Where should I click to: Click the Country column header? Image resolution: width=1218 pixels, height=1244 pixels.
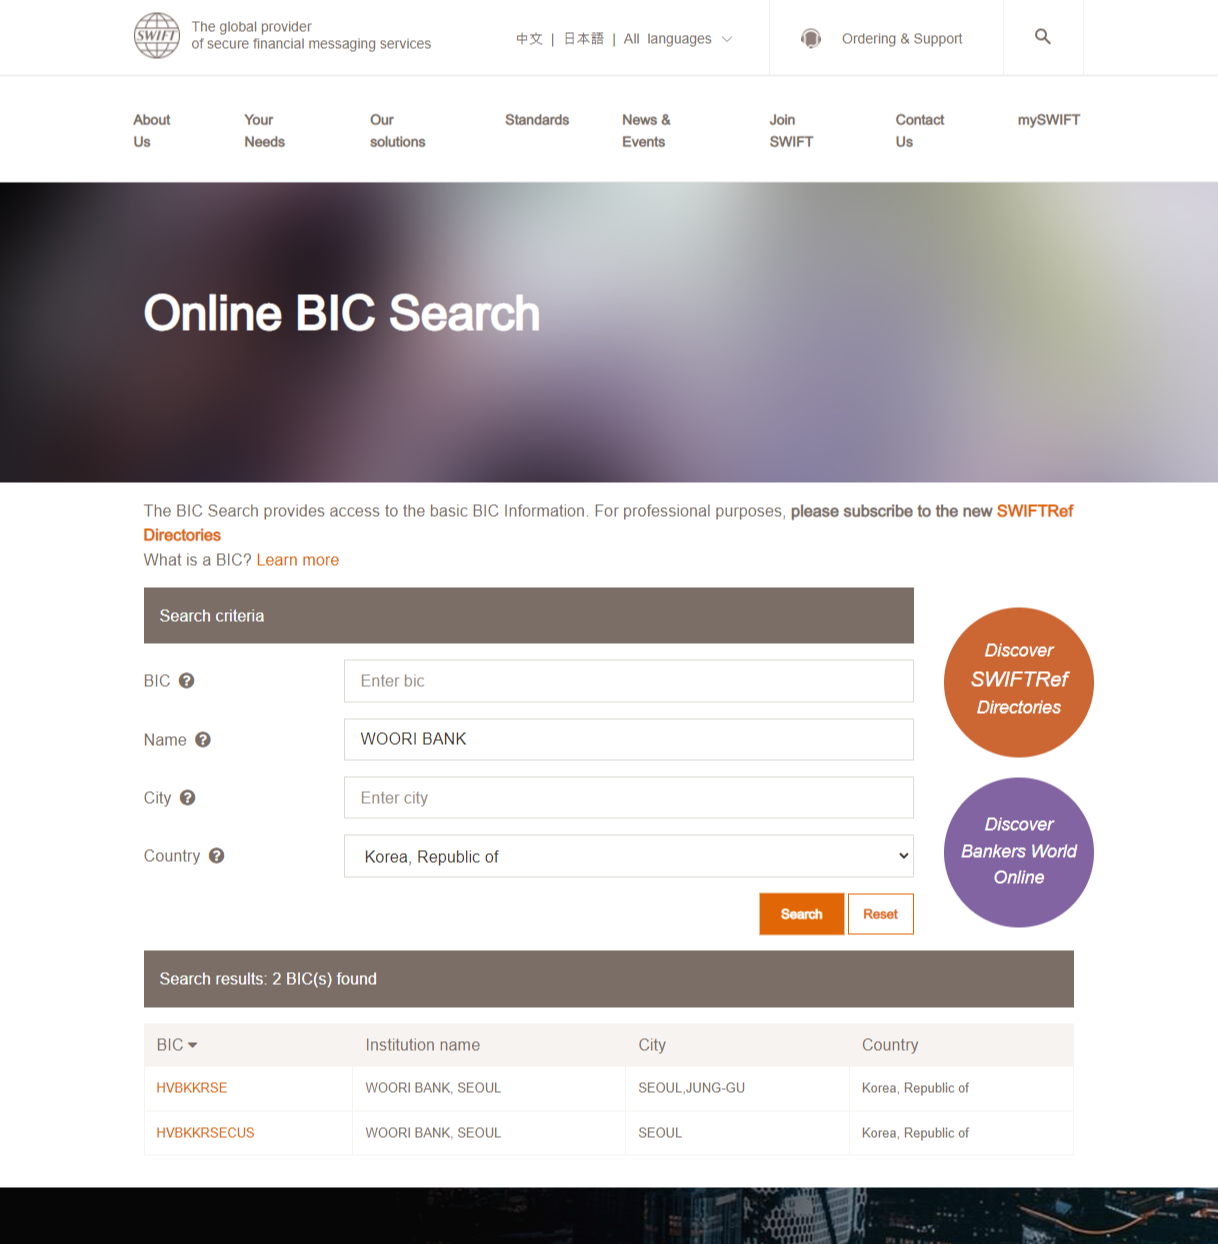[890, 1045]
